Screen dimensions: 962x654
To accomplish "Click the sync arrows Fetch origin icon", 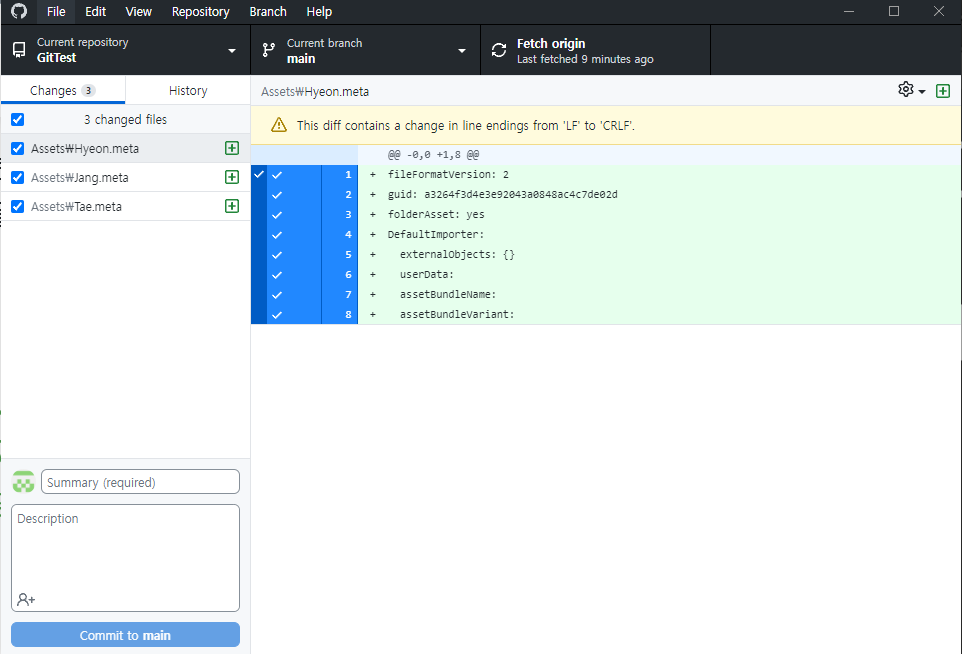I will (499, 50).
